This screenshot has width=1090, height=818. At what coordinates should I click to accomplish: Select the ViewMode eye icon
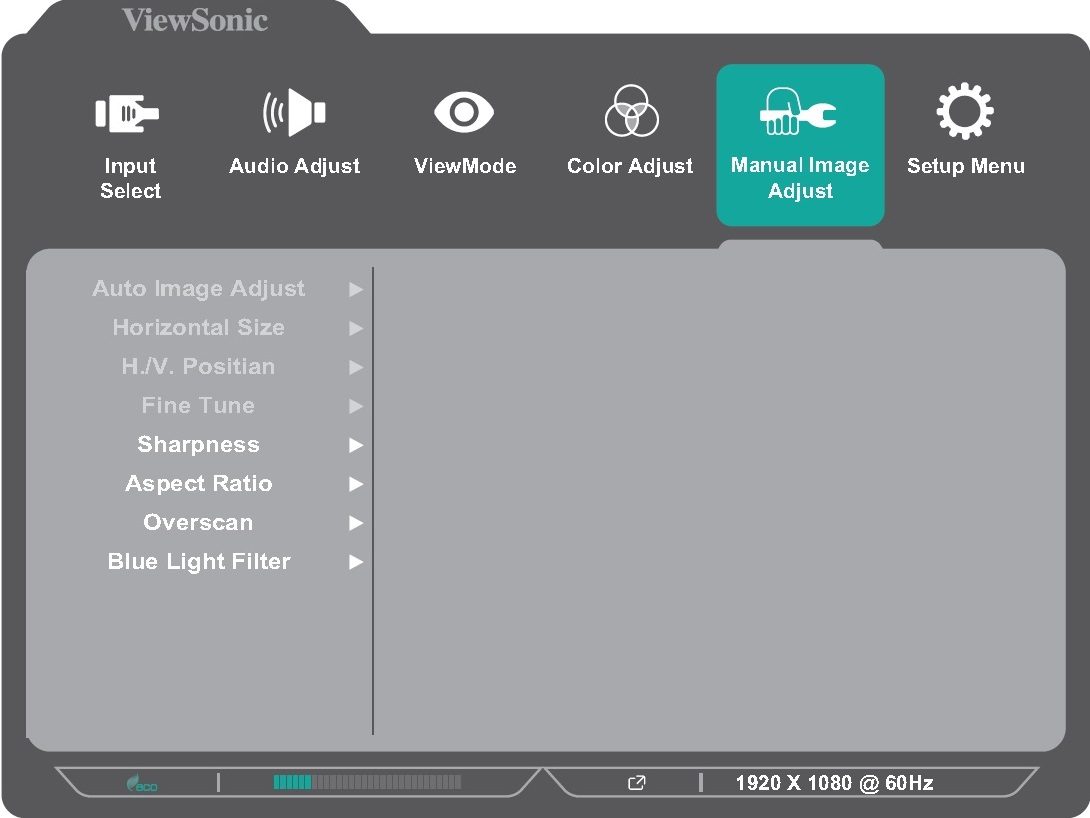click(464, 111)
